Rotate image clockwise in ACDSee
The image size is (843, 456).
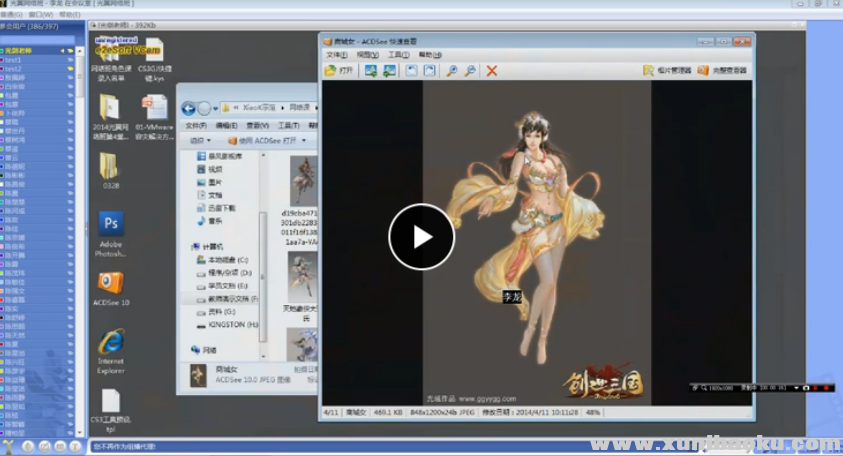430,71
